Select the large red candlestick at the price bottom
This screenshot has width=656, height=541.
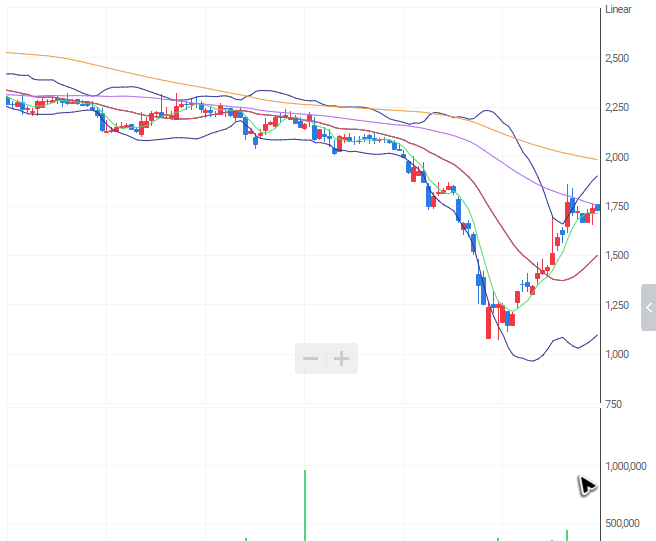point(488,322)
